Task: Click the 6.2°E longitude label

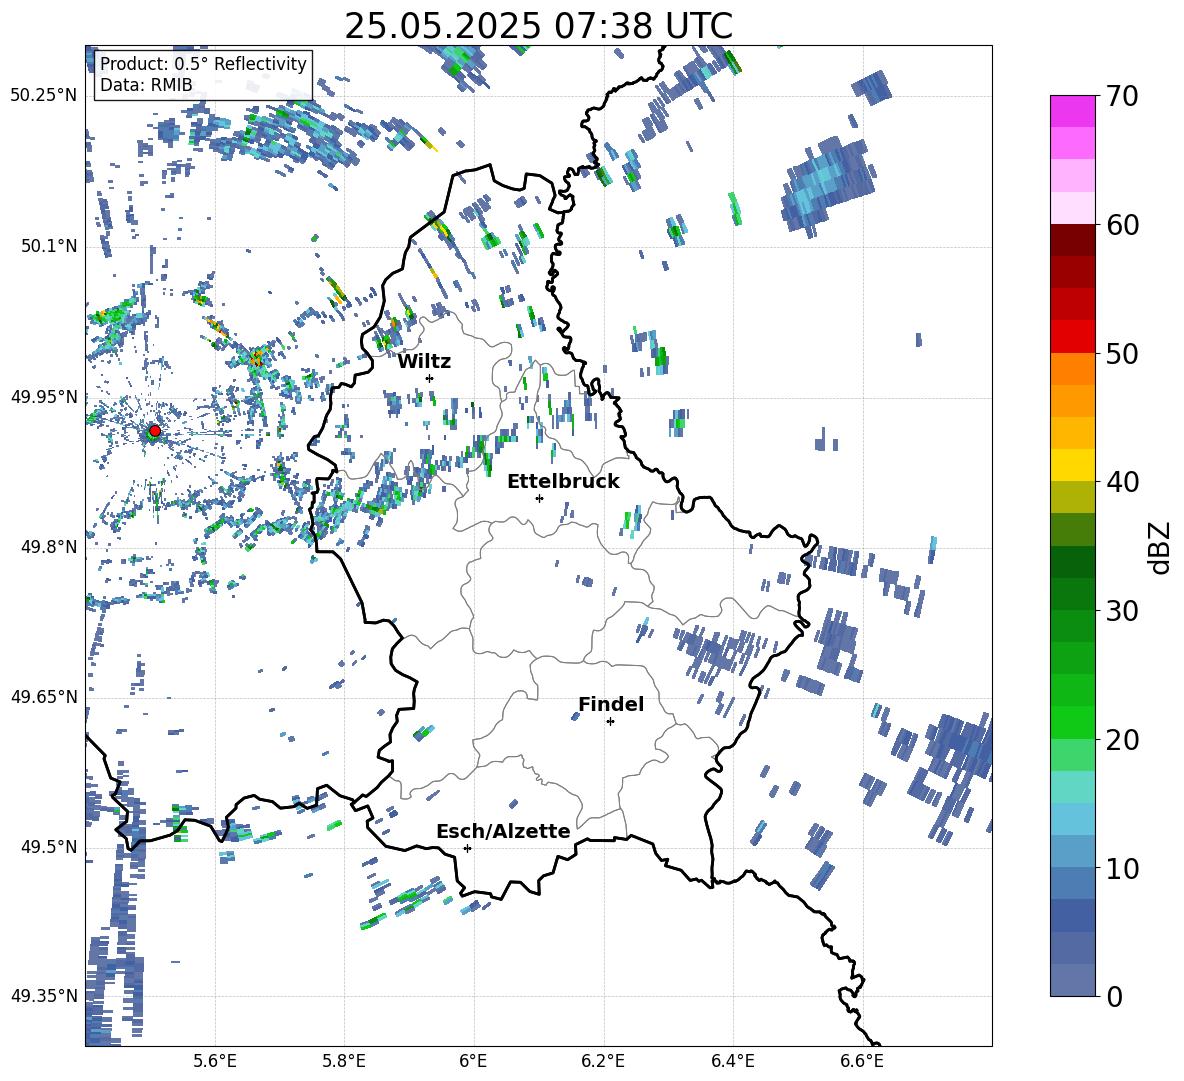Action: click(603, 1061)
